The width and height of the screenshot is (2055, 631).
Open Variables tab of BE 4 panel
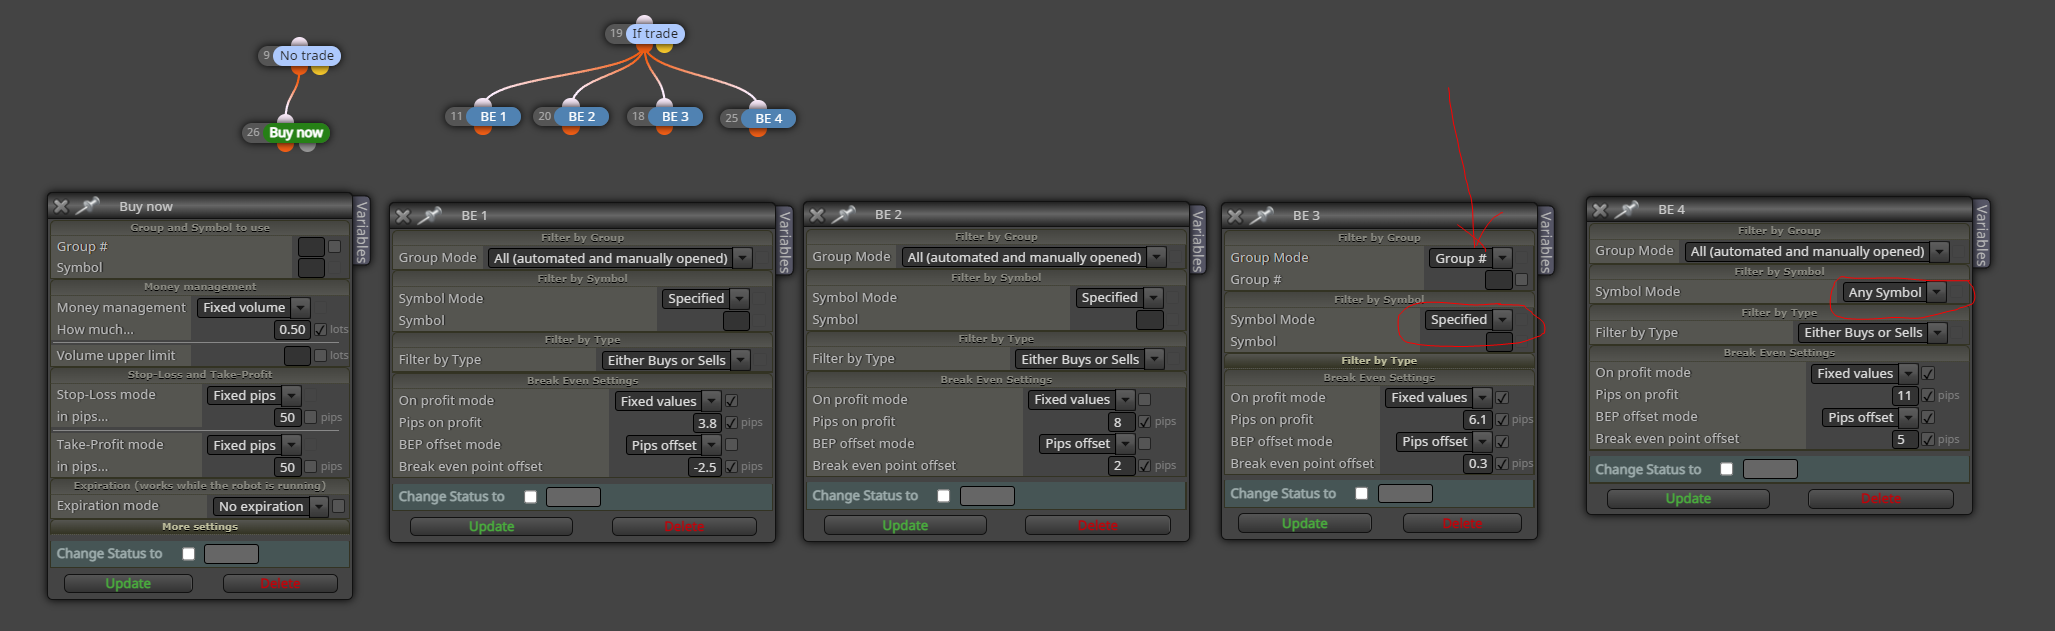pyautogui.click(x=1981, y=234)
